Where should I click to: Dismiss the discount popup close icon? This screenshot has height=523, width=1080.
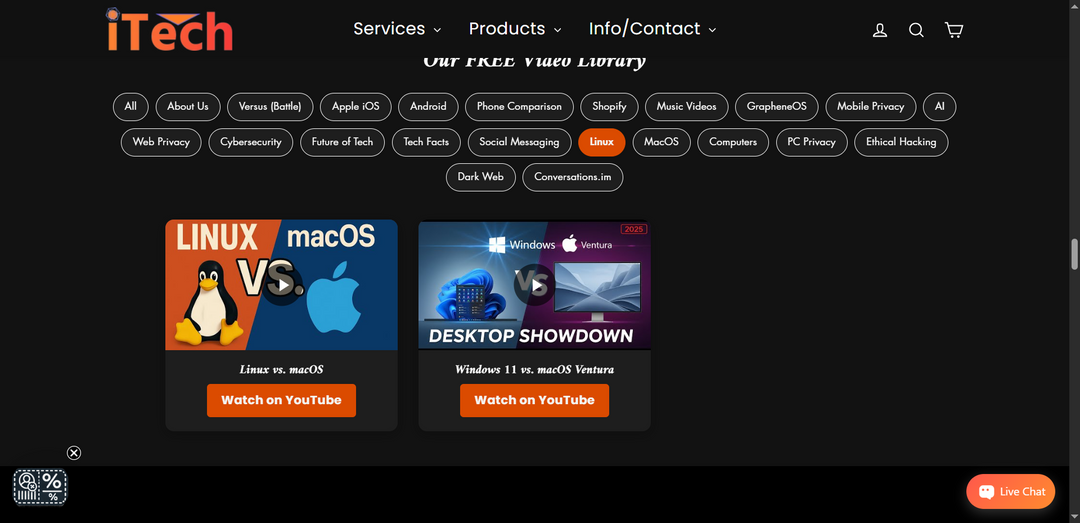click(x=74, y=453)
